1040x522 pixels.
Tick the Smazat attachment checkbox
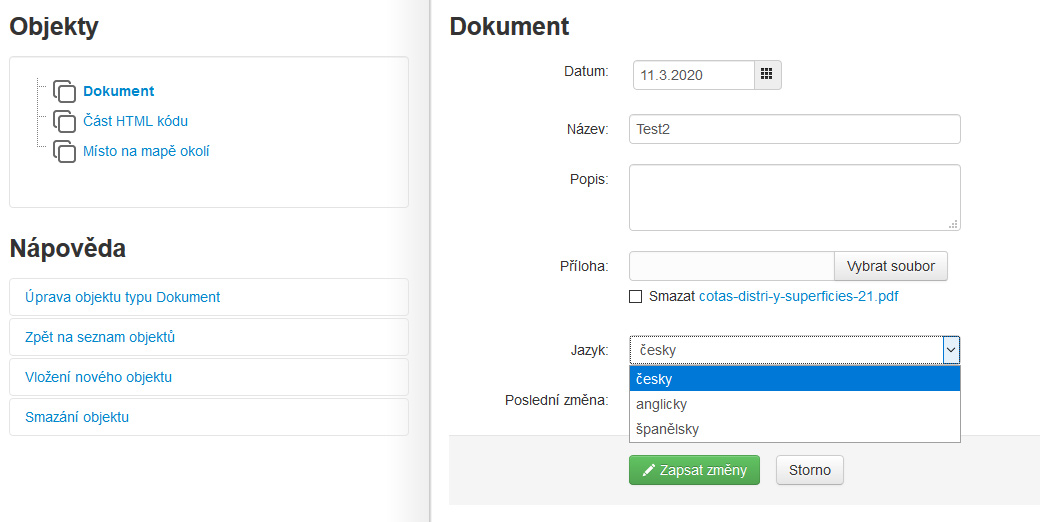click(x=636, y=296)
